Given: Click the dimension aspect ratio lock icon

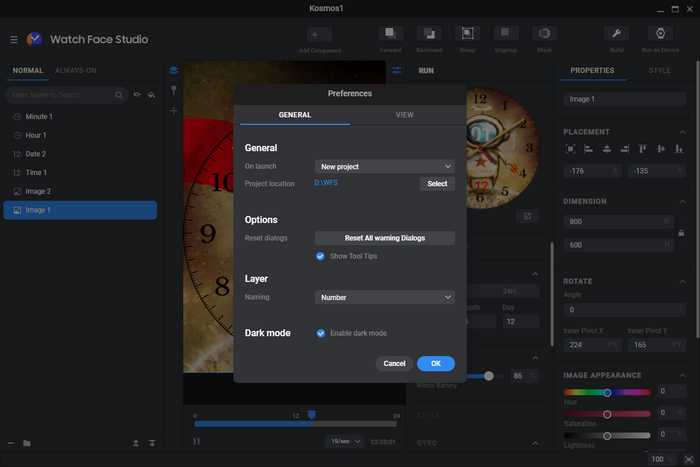Looking at the screenshot, I should [681, 233].
